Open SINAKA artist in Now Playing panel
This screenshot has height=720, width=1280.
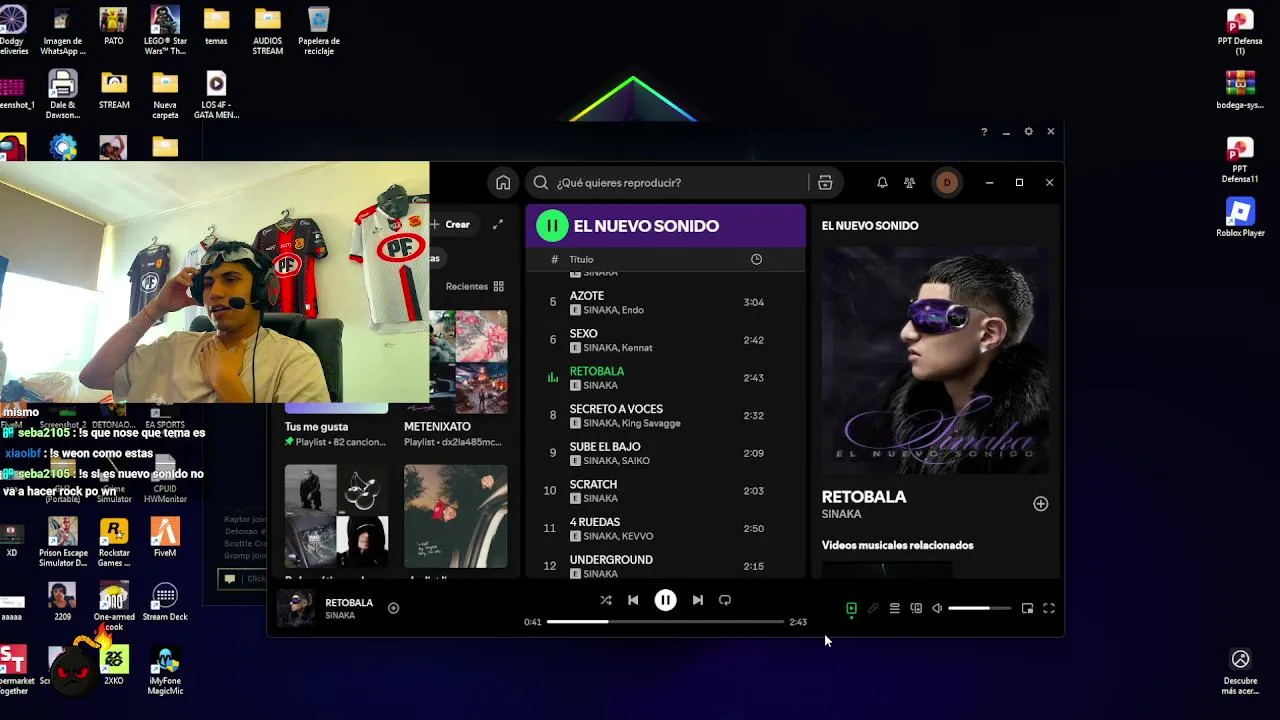pos(841,514)
